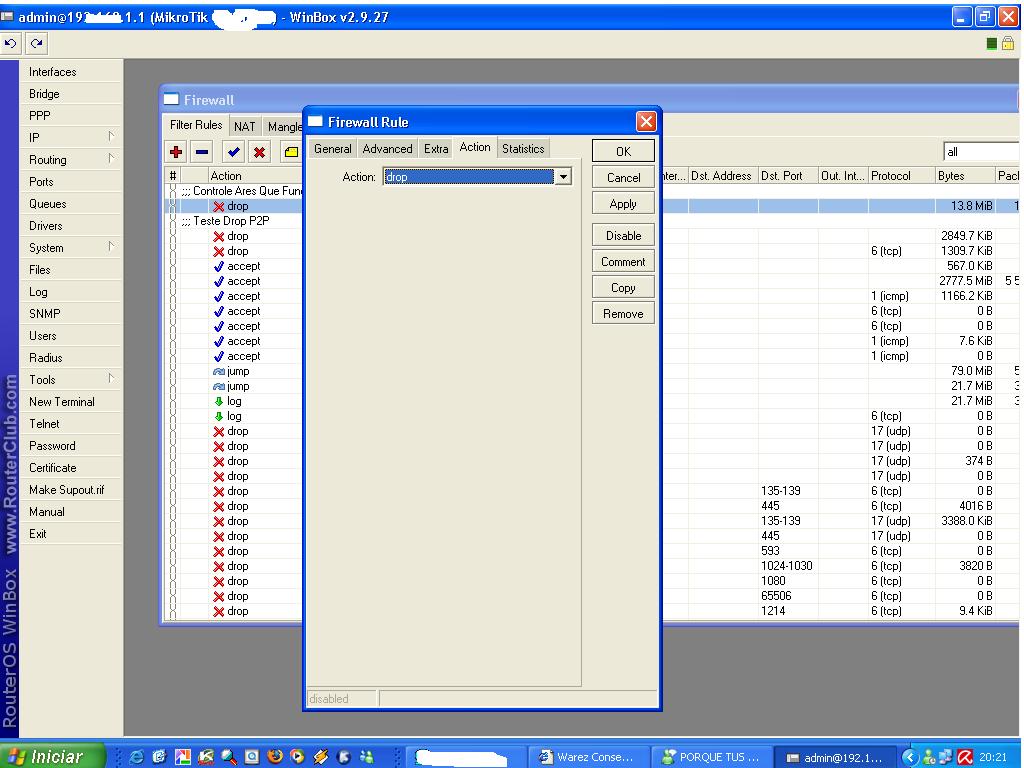Image resolution: width=1024 pixels, height=768 pixels.
Task: Click the OK button
Action: [623, 151]
